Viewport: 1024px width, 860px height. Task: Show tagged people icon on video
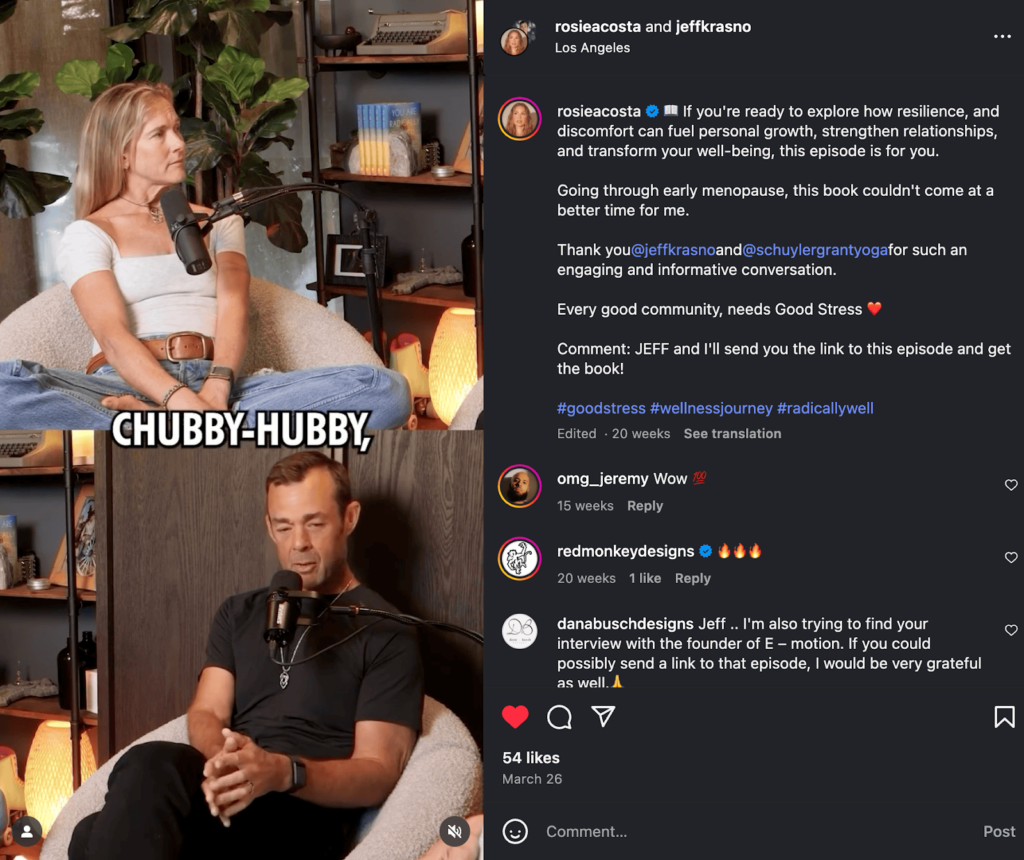(27, 831)
